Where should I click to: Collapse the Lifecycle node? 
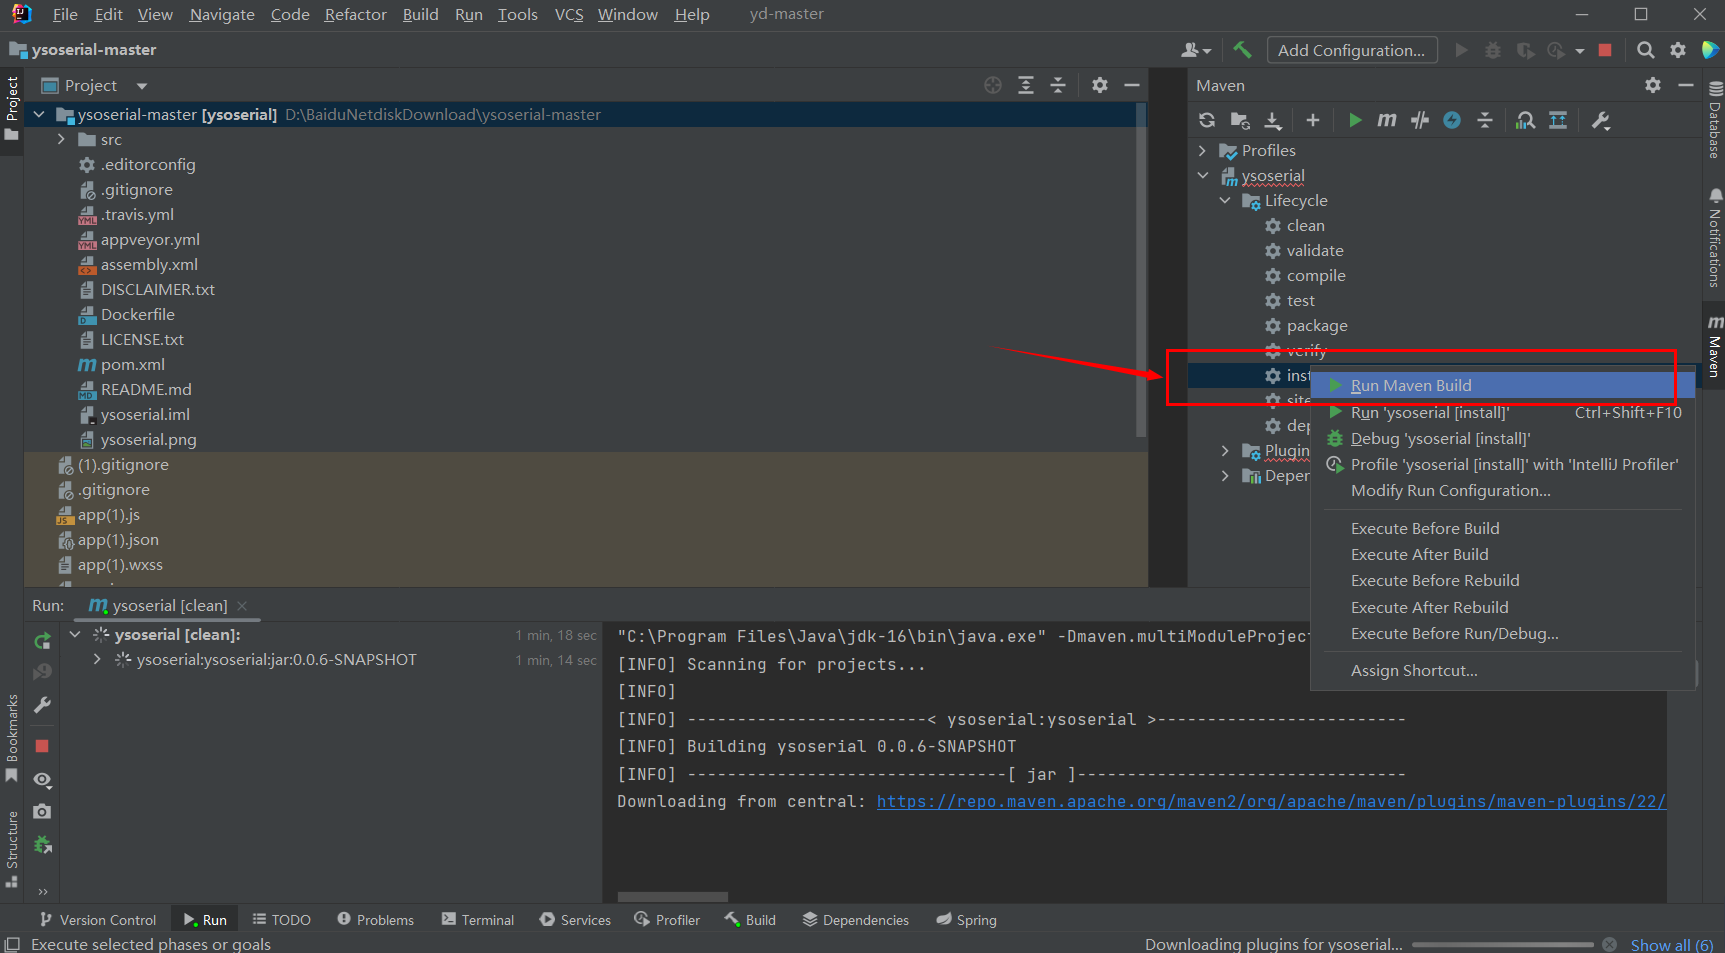pos(1225,200)
